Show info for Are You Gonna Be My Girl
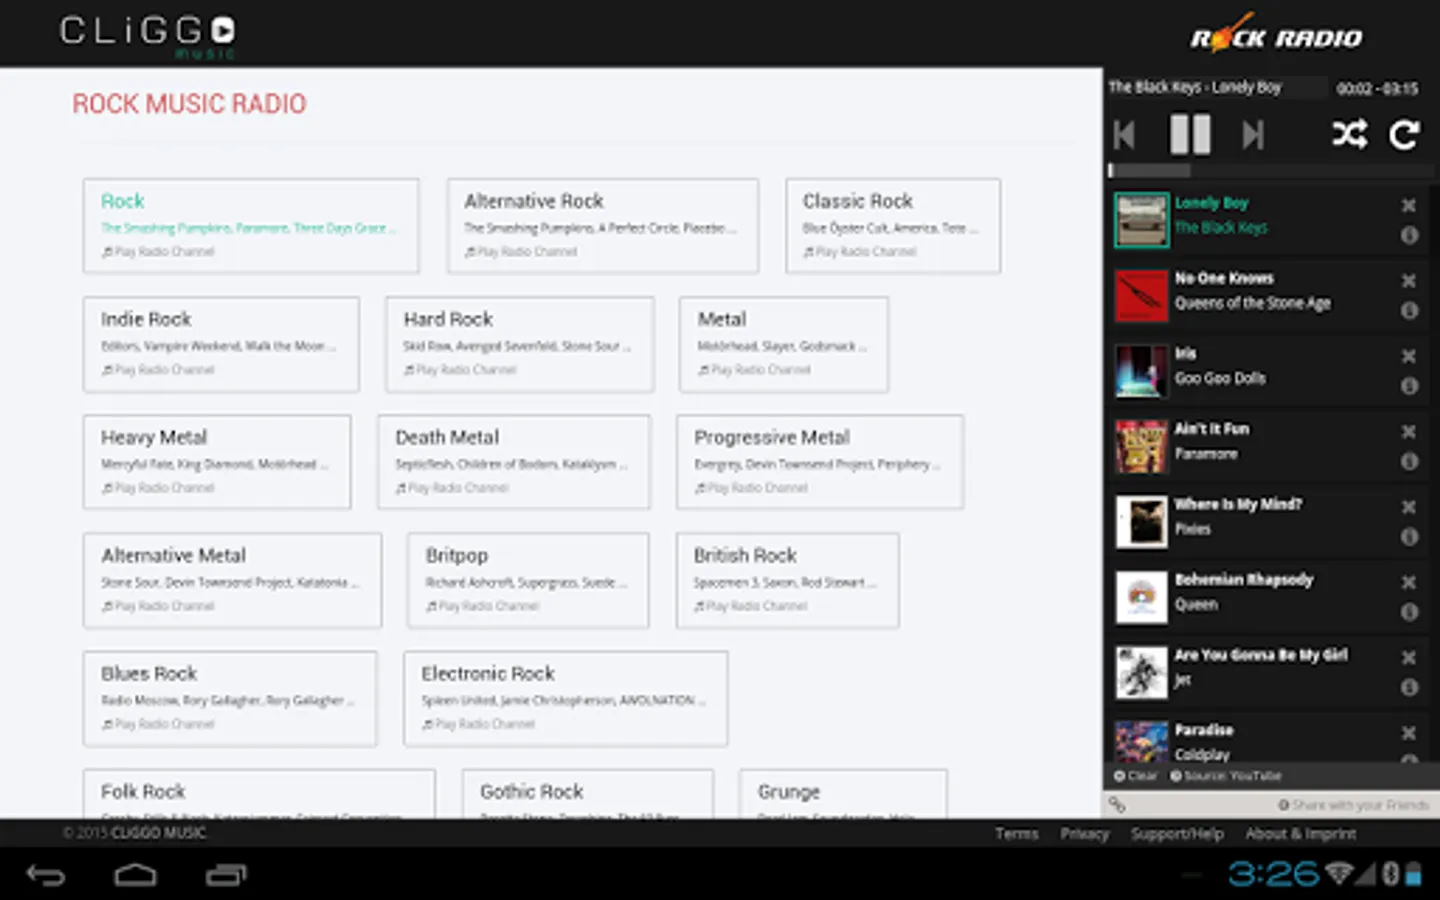 pyautogui.click(x=1409, y=687)
